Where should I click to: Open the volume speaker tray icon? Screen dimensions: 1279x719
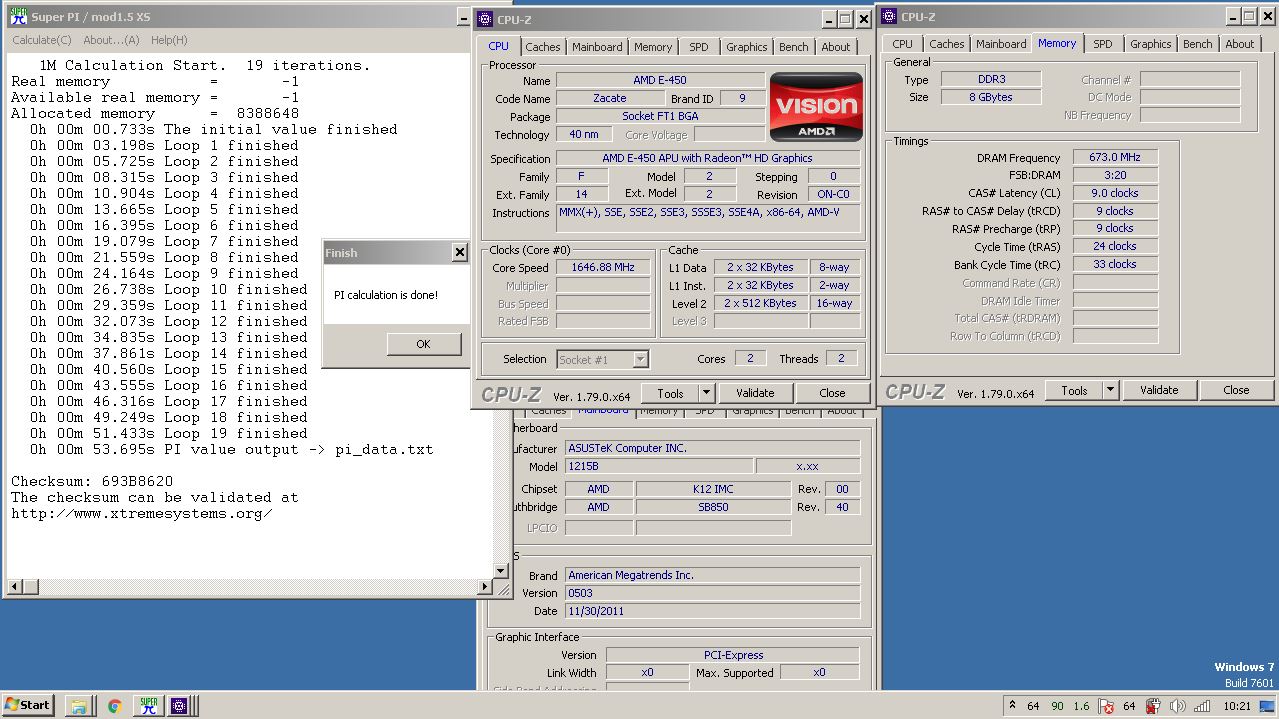pyautogui.click(x=1176, y=706)
